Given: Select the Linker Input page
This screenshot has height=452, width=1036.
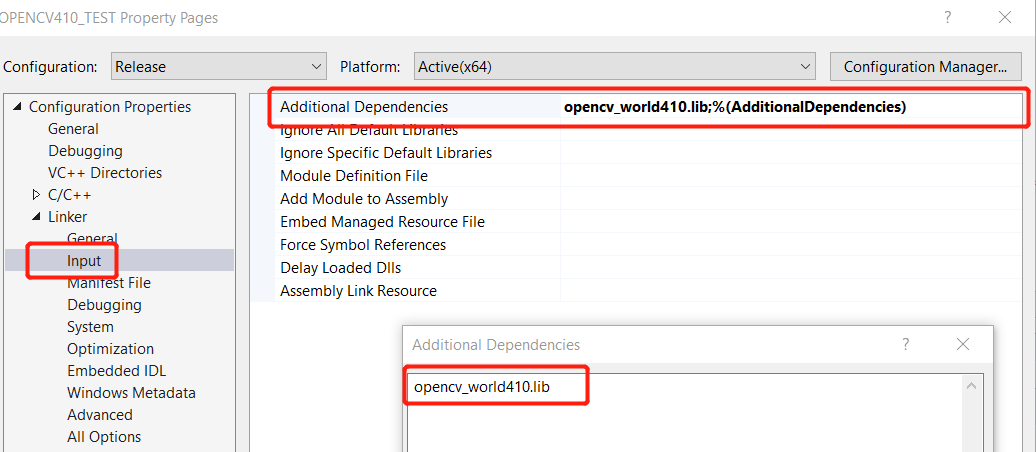Looking at the screenshot, I should click(84, 261).
